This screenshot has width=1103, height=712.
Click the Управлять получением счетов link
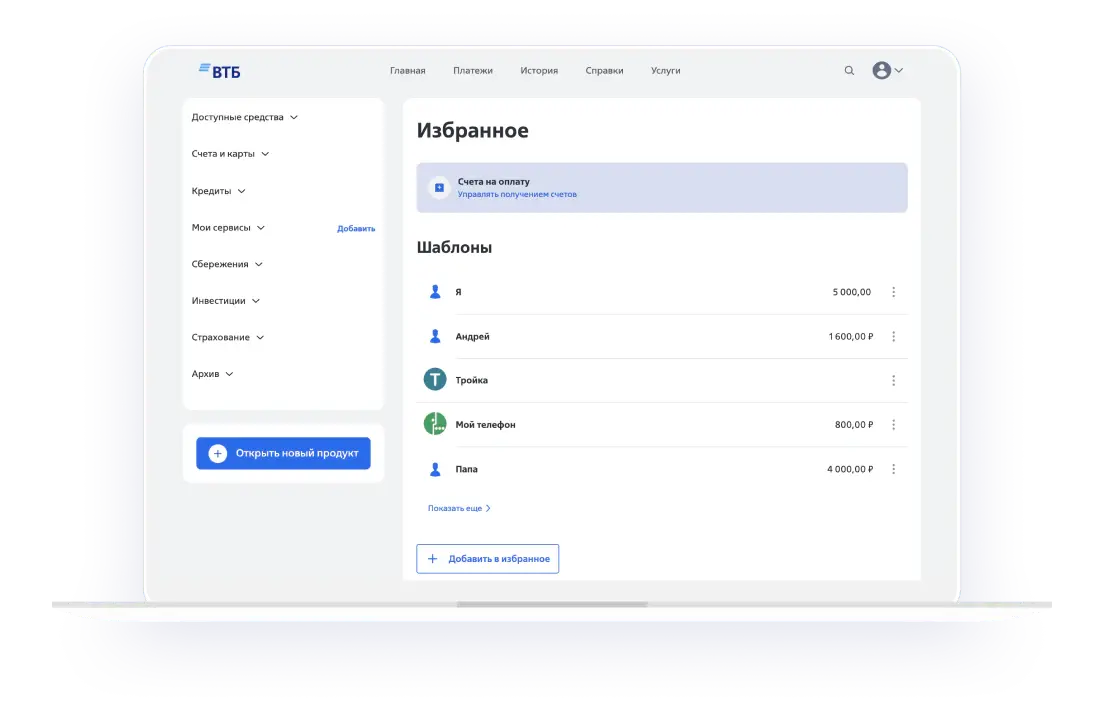click(x=517, y=194)
